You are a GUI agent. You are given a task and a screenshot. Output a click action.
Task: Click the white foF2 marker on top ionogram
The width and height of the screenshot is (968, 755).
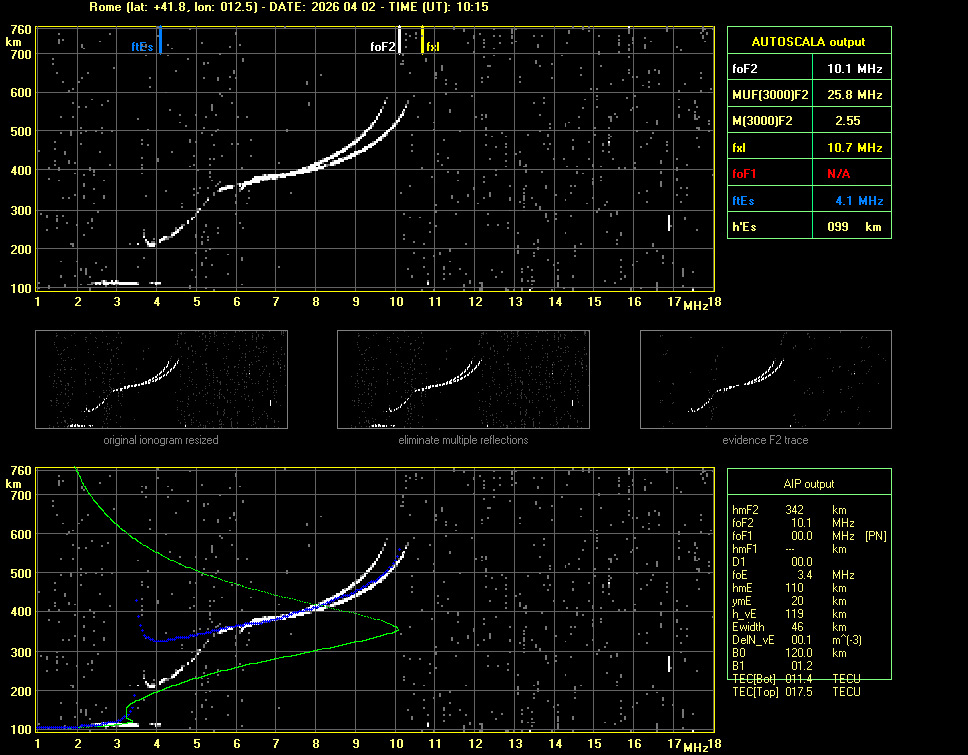click(x=399, y=39)
